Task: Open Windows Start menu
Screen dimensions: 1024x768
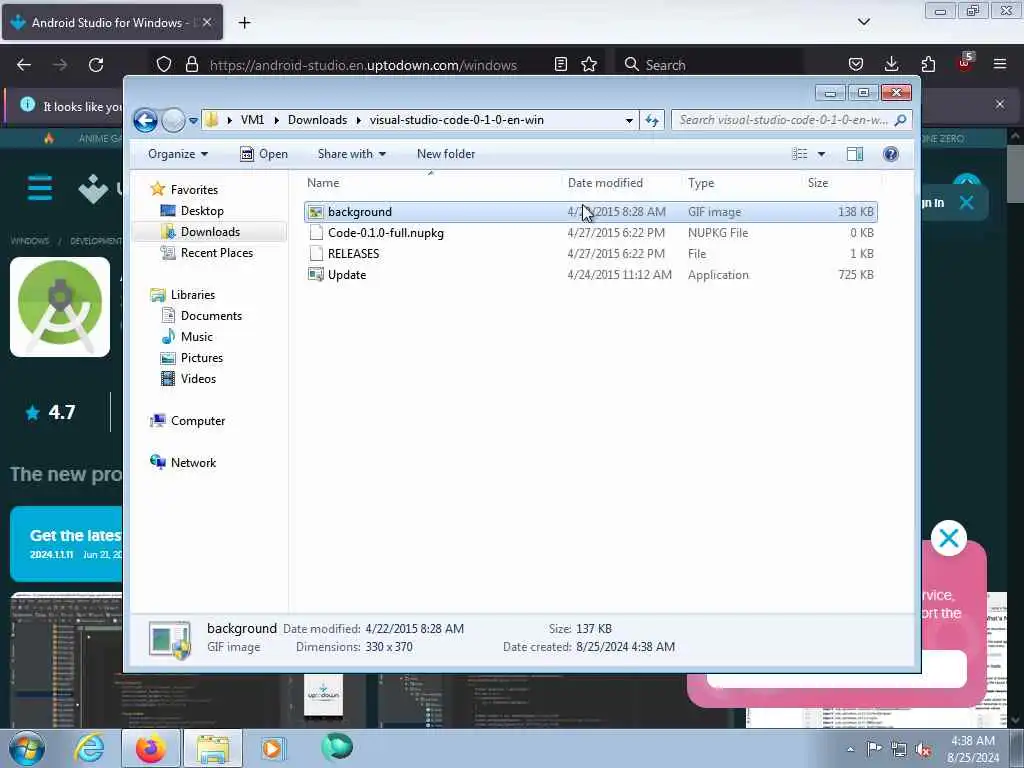Action: (x=27, y=748)
